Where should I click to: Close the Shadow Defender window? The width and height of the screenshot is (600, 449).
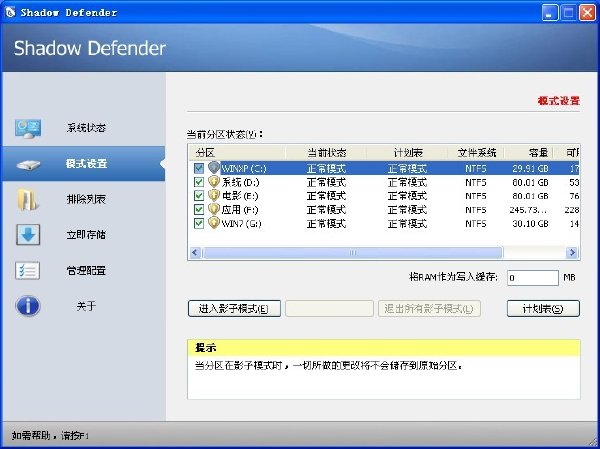tap(587, 13)
